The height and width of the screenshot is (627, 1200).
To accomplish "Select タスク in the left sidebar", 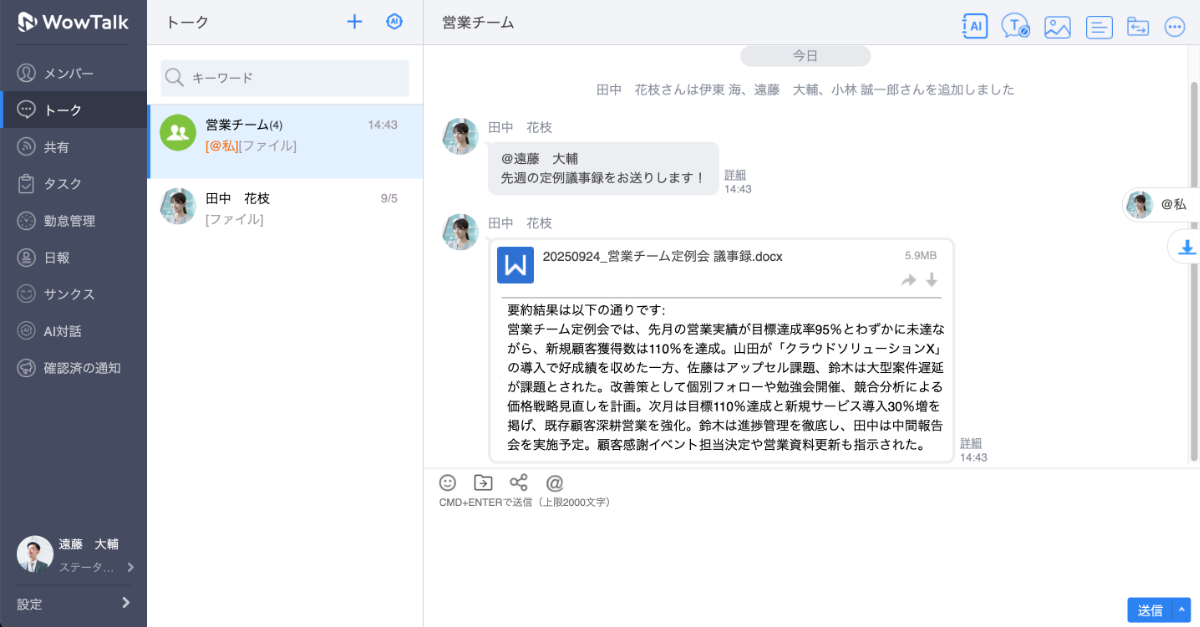I will coord(63,184).
